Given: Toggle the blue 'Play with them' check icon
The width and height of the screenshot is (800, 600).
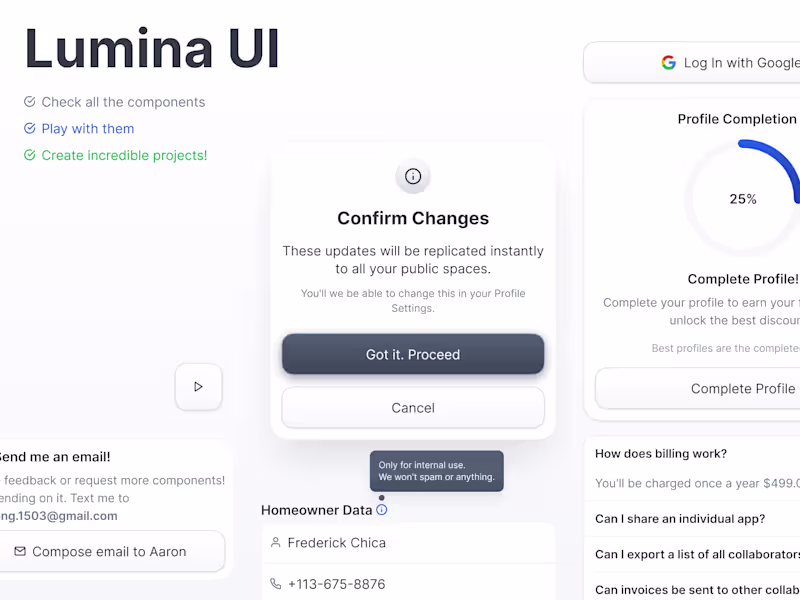Looking at the screenshot, I should pyautogui.click(x=30, y=129).
